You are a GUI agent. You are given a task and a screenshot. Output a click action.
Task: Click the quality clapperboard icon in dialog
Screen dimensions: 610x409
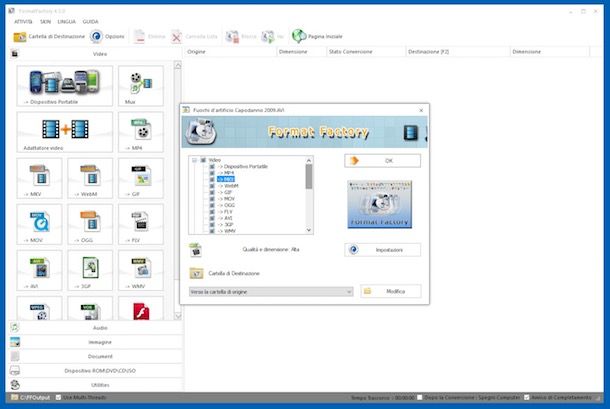point(195,250)
